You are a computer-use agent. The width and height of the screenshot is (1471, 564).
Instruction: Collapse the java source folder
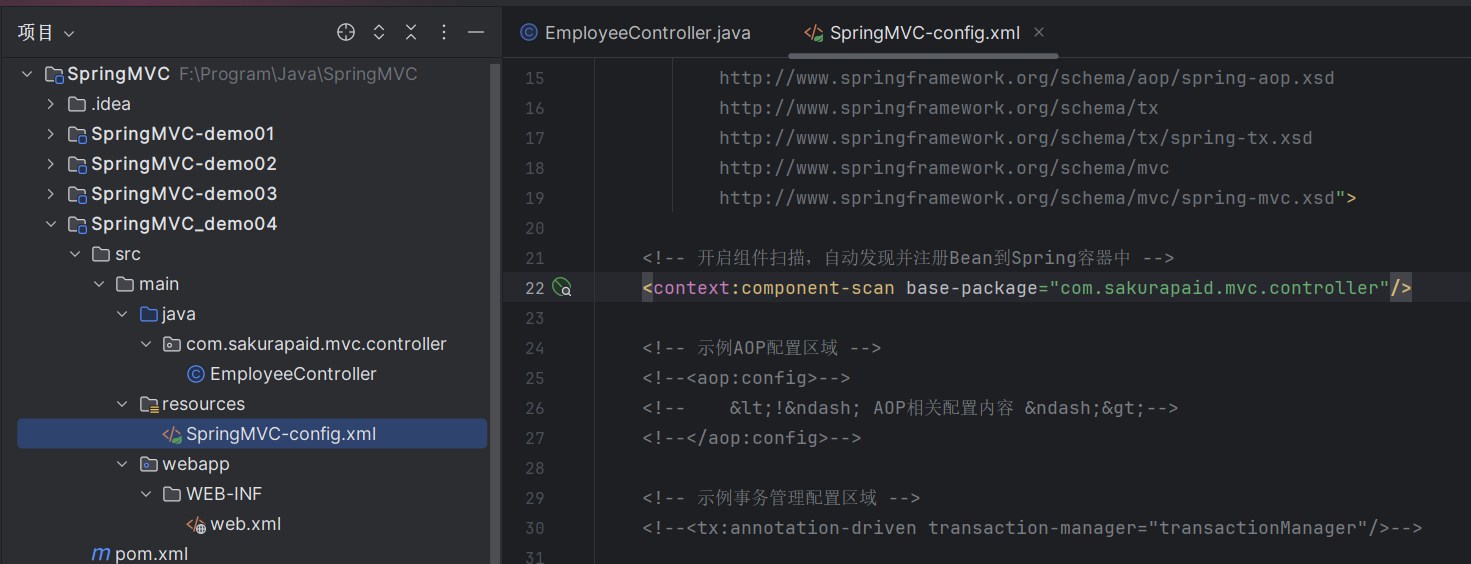[x=122, y=314]
